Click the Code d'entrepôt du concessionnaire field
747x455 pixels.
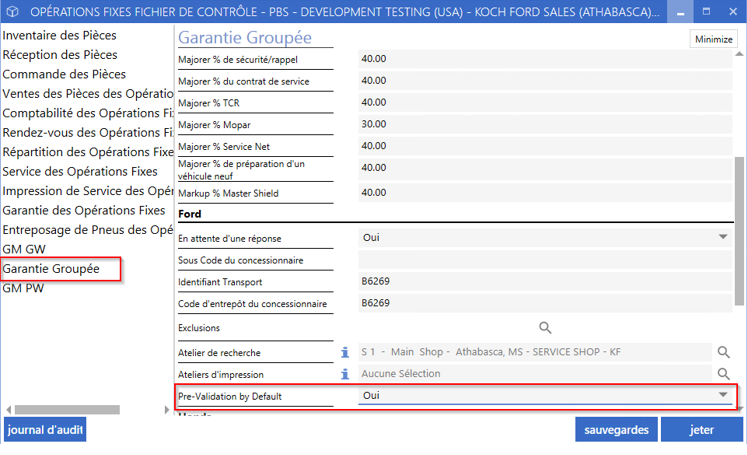[x=545, y=303]
